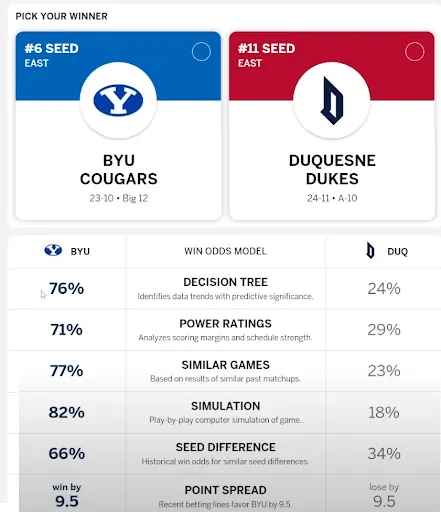Open the Simulation model row

tap(224, 412)
